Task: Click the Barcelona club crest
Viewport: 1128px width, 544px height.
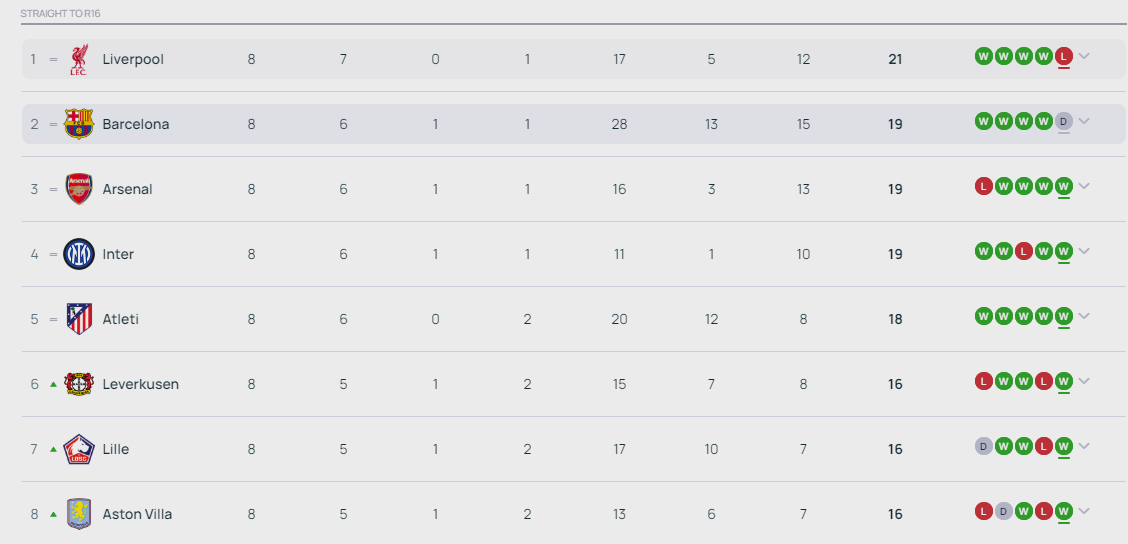Action: click(x=79, y=124)
